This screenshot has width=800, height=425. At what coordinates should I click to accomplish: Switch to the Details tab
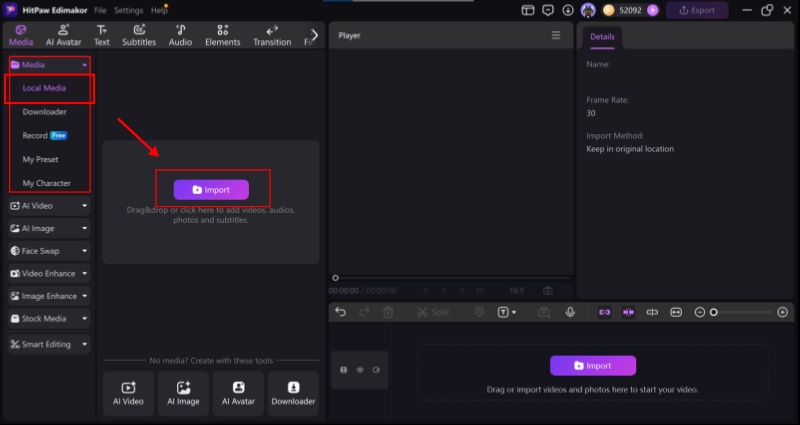[602, 37]
